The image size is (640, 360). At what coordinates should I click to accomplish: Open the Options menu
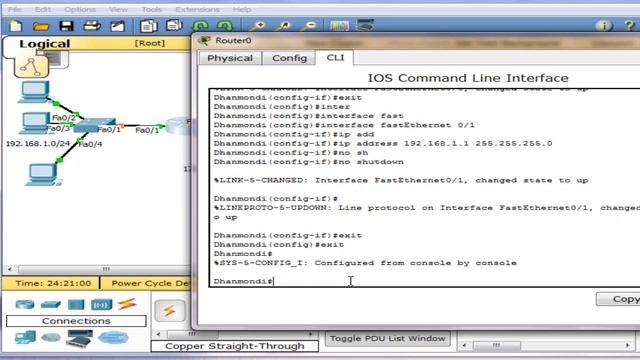pyautogui.click(x=80, y=9)
